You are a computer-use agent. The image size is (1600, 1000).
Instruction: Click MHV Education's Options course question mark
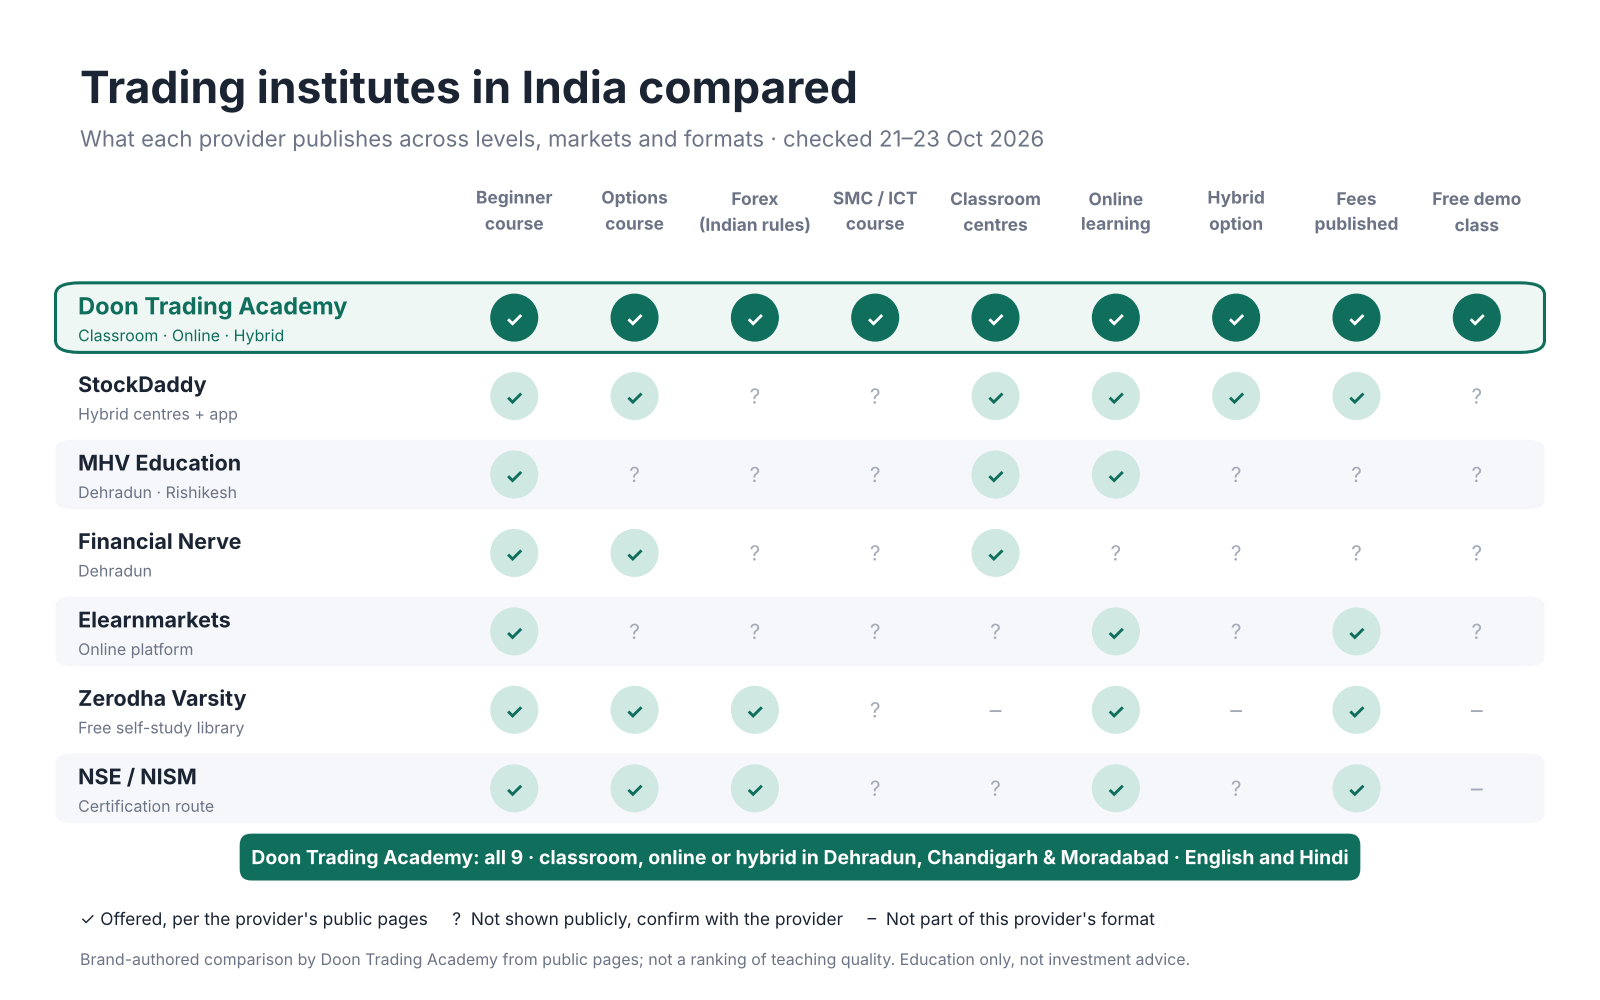pyautogui.click(x=634, y=475)
